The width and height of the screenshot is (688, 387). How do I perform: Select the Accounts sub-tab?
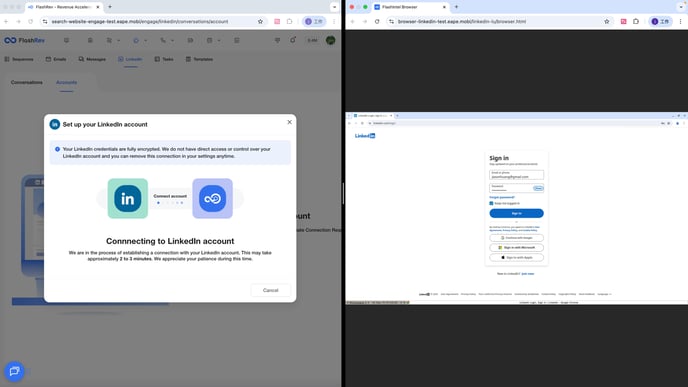click(x=66, y=82)
